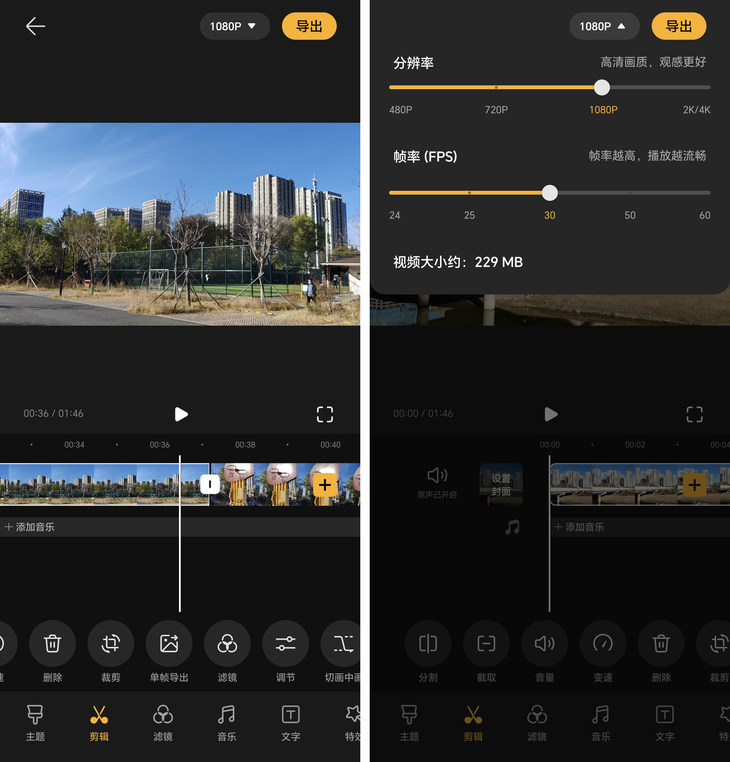Viewport: 730px width, 762px height.
Task: Toggle 原声已开启 original sound on right screen
Action: (x=437, y=483)
